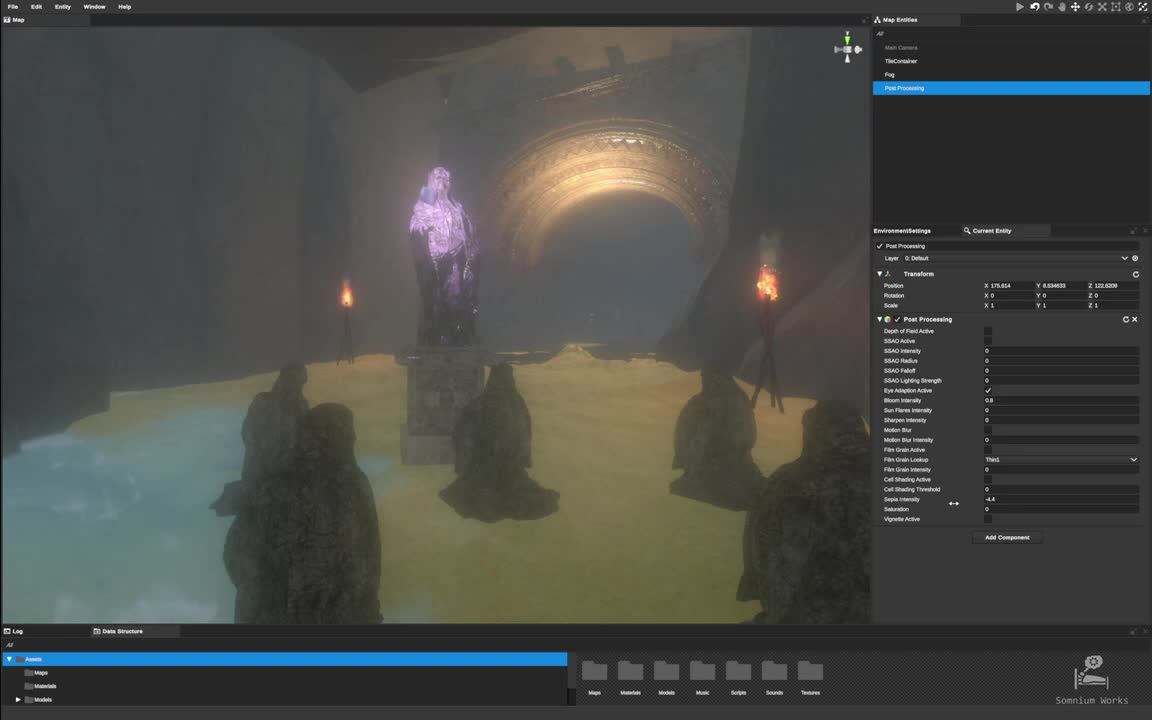Open the Entity menu
1152x720 pixels.
click(x=62, y=6)
